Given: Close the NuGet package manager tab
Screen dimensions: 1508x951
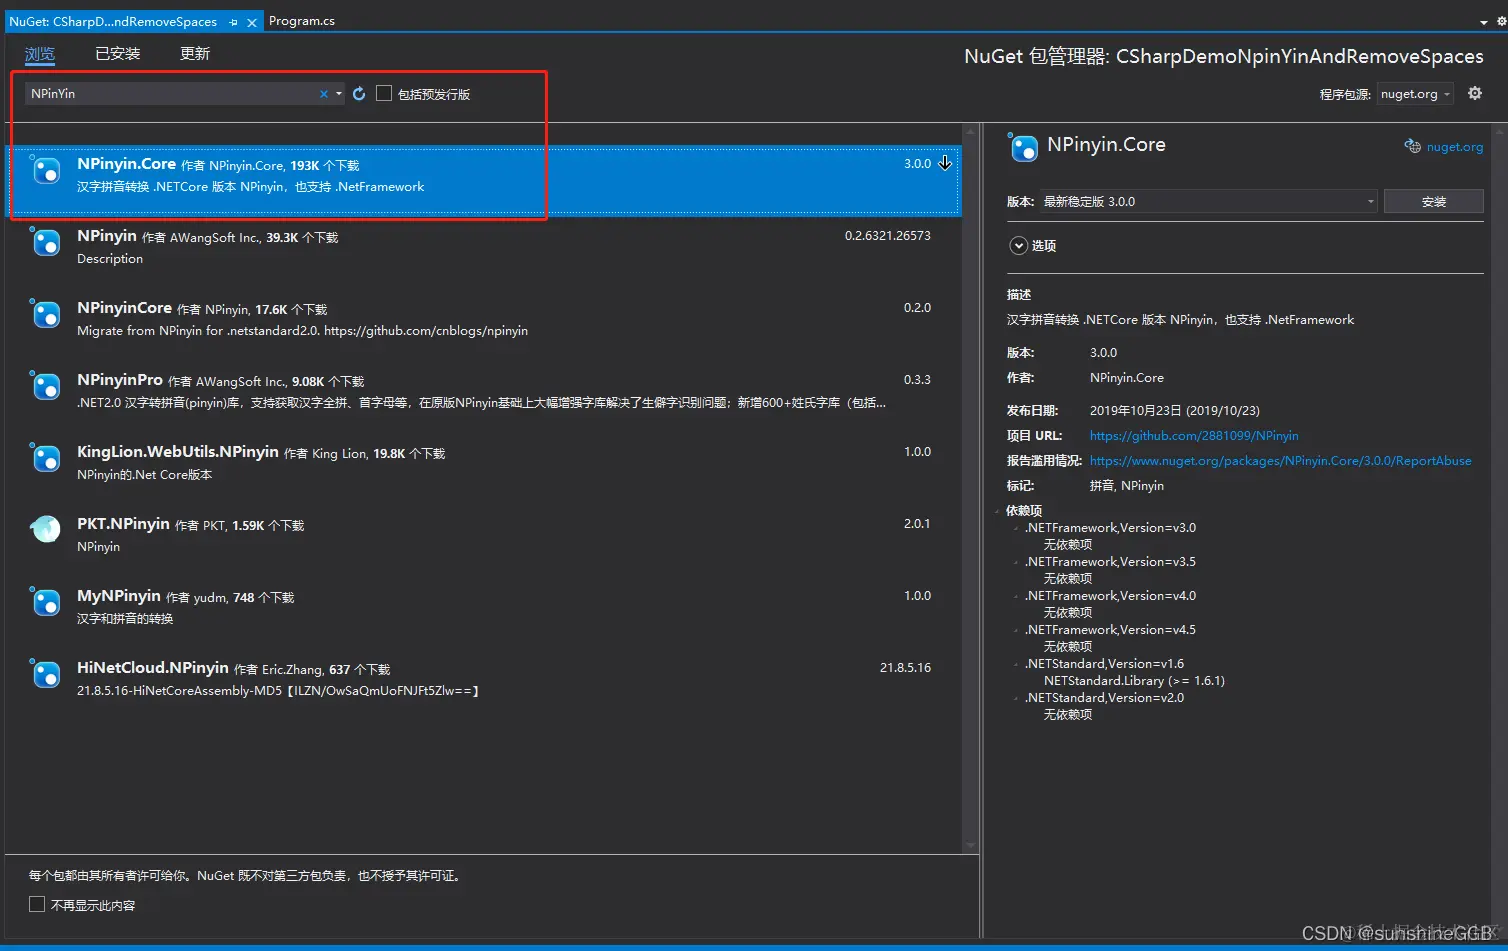Looking at the screenshot, I should 252,22.
